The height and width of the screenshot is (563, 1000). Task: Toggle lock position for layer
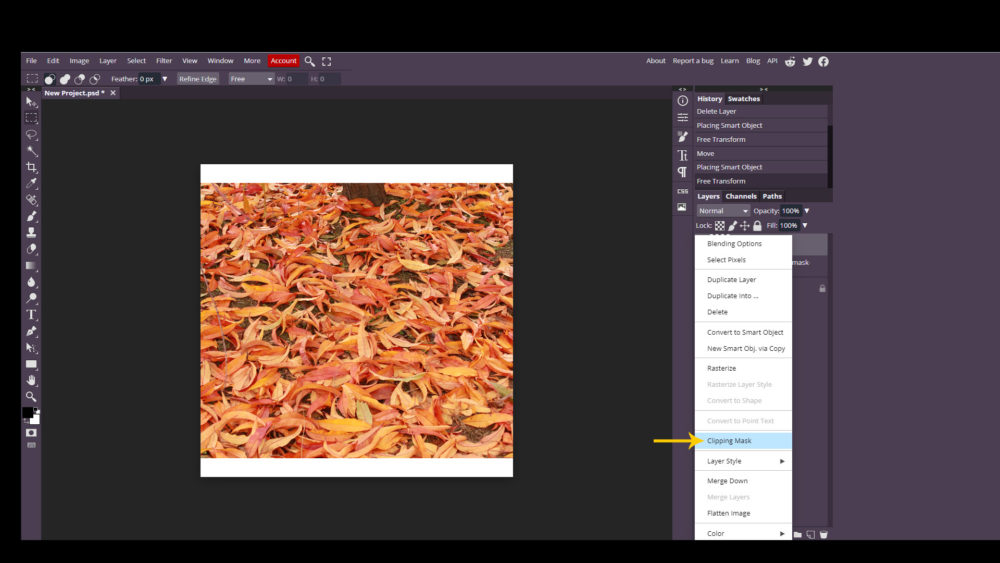744,226
